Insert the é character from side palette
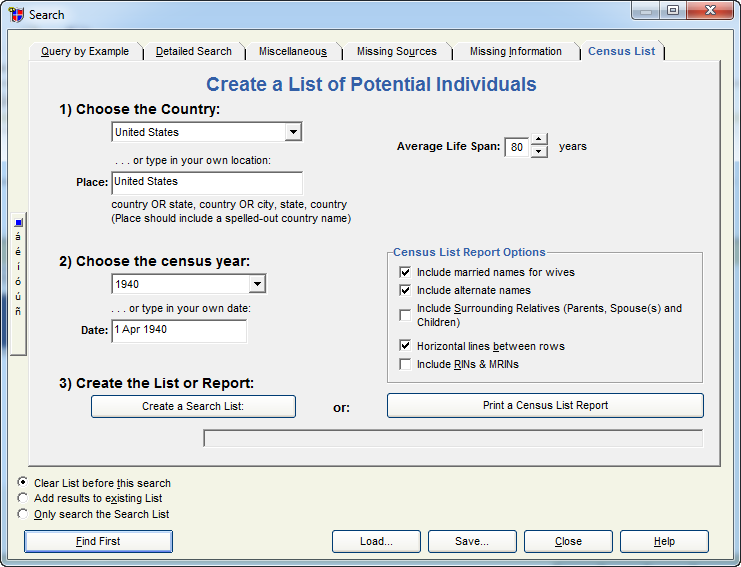The width and height of the screenshot is (741, 567). point(18,251)
